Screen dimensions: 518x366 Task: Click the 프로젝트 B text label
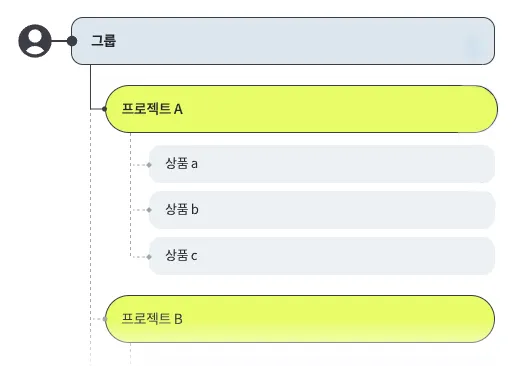(152, 319)
